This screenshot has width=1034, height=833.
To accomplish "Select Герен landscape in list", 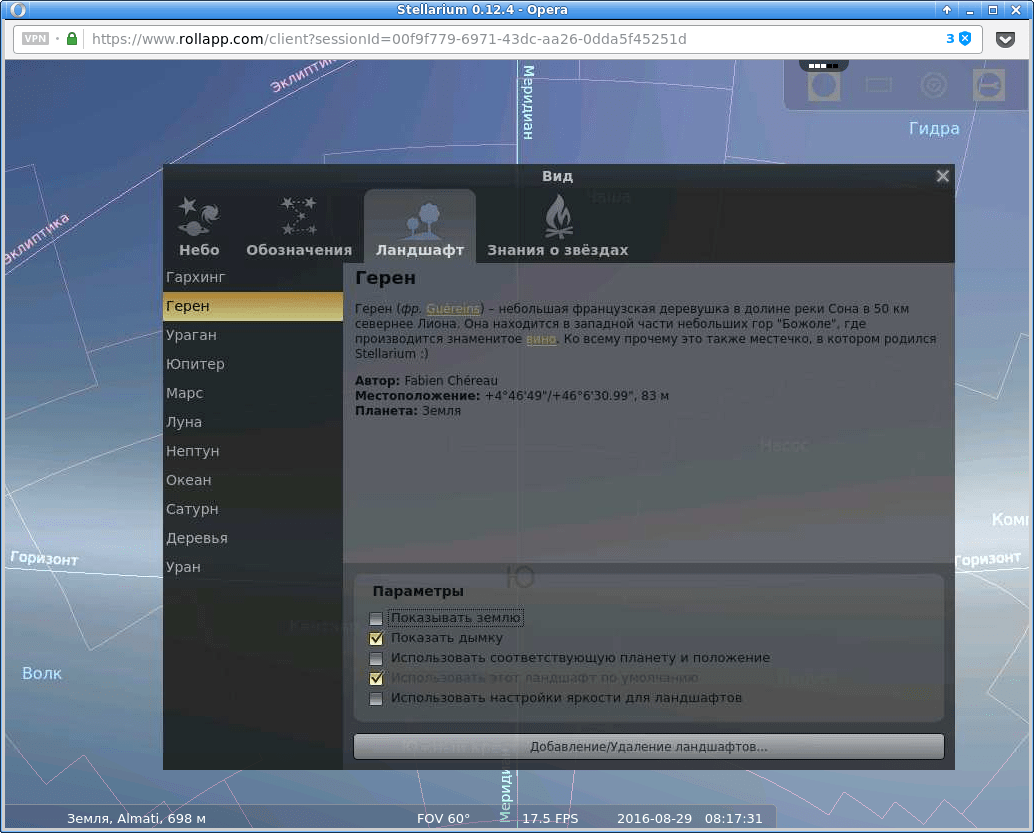I will point(253,306).
